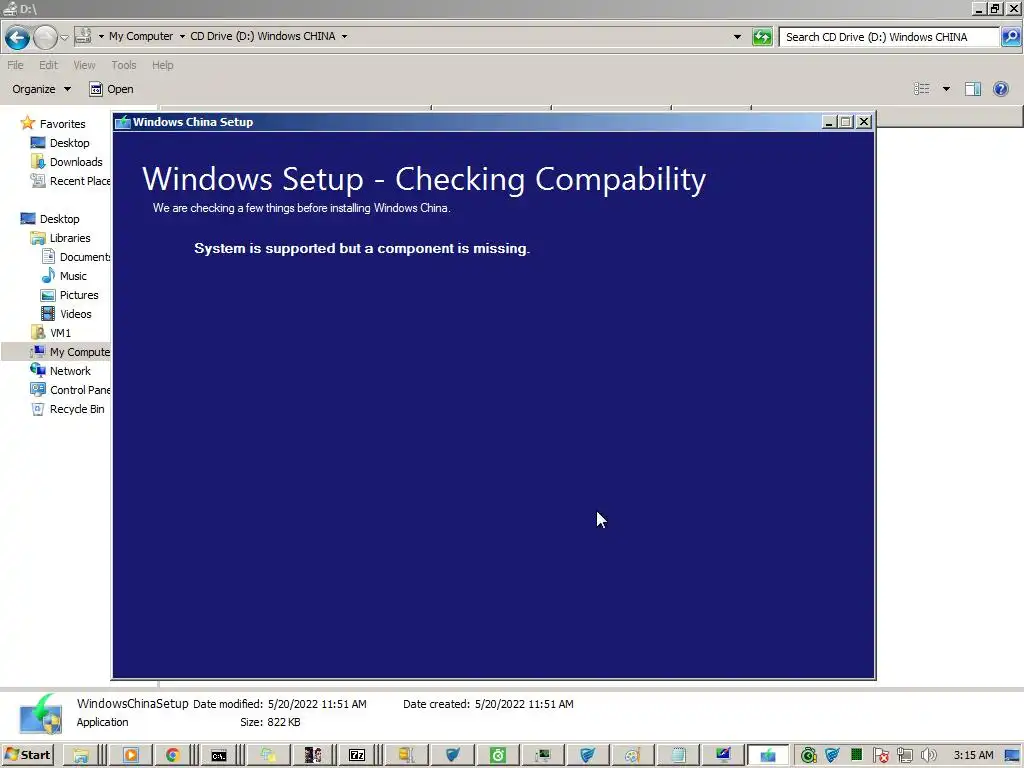The height and width of the screenshot is (768, 1024).
Task: Click the 3:15 AM taskbar clock
Action: pos(973,756)
